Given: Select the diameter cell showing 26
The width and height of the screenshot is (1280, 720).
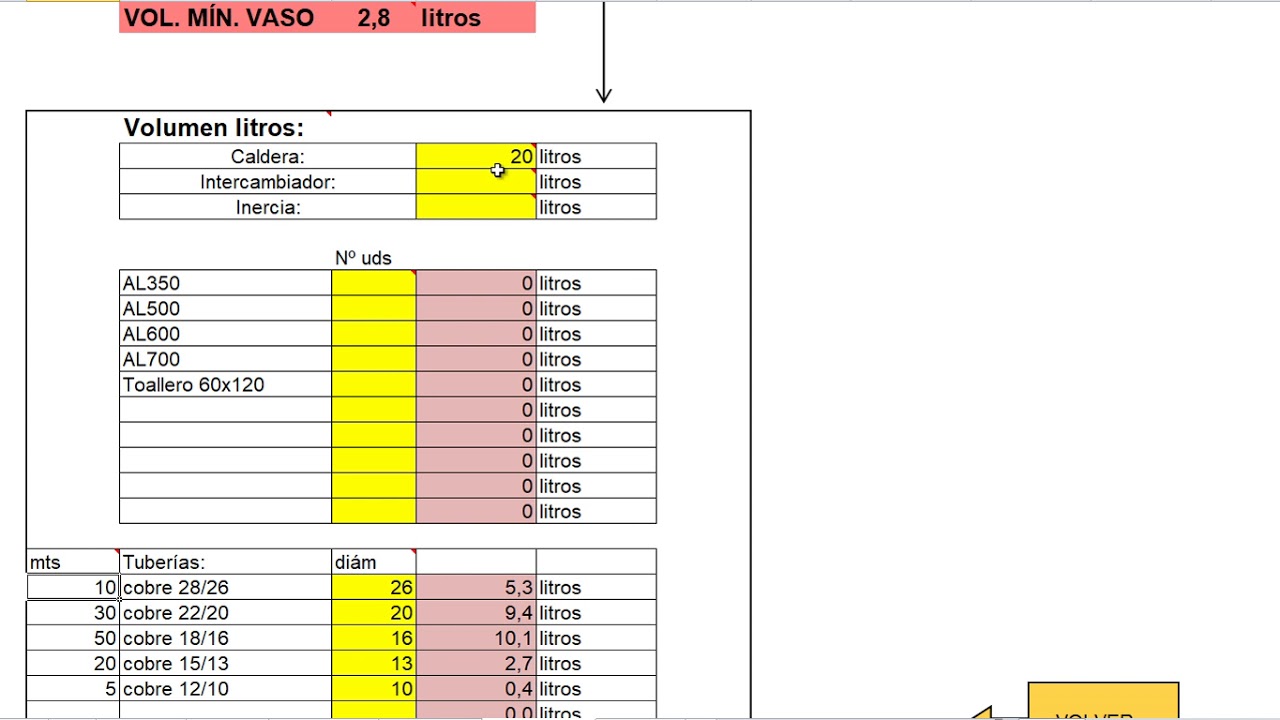Looking at the screenshot, I should (x=373, y=587).
